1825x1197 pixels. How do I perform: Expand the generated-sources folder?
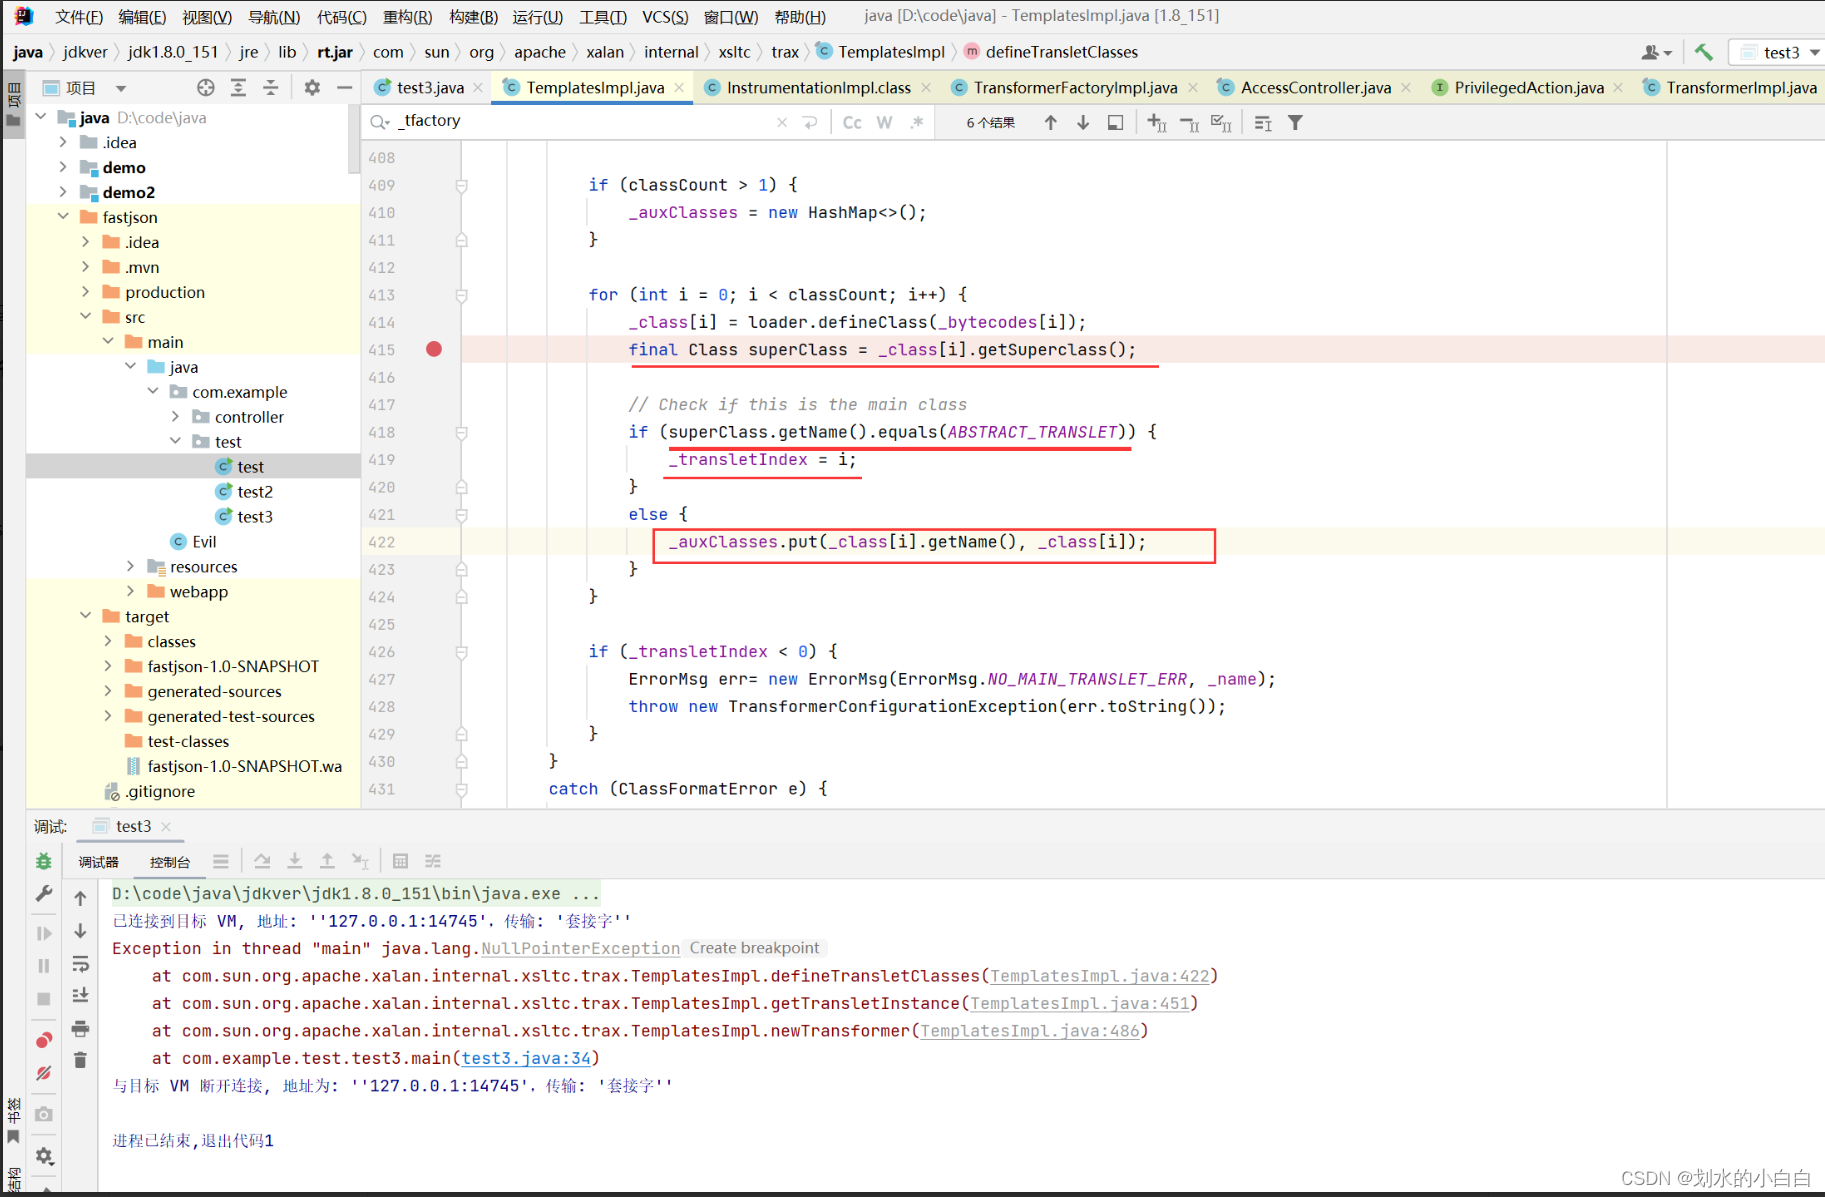coord(108,691)
